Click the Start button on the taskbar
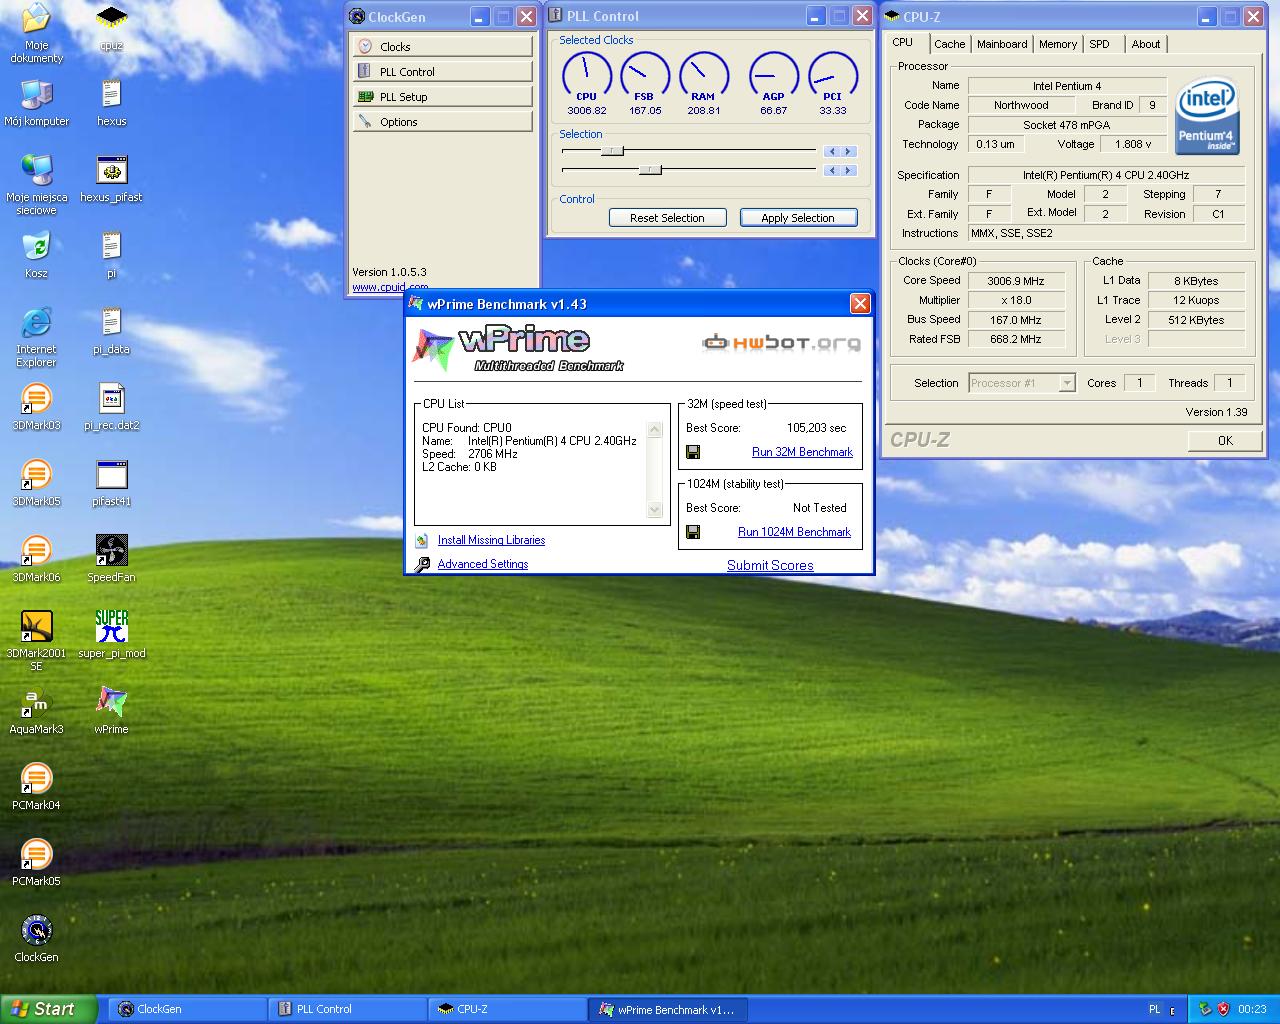1280x1024 pixels. pyautogui.click(x=49, y=1009)
